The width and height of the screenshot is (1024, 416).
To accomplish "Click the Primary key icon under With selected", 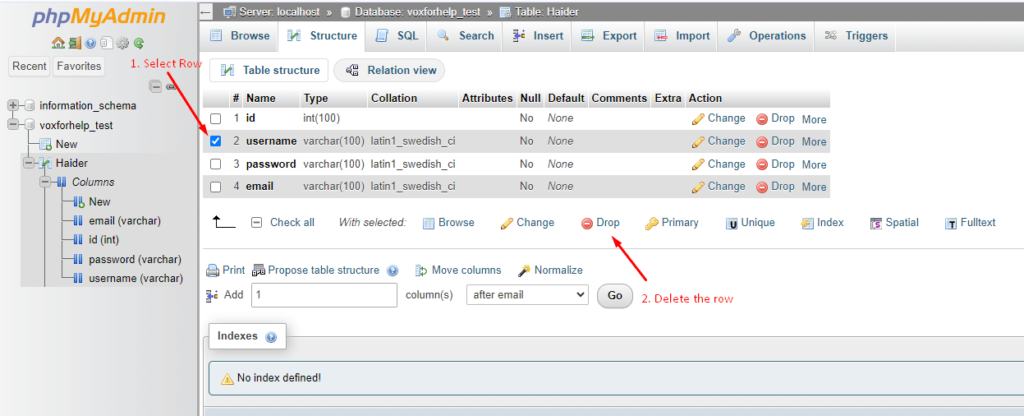I will (x=651, y=223).
